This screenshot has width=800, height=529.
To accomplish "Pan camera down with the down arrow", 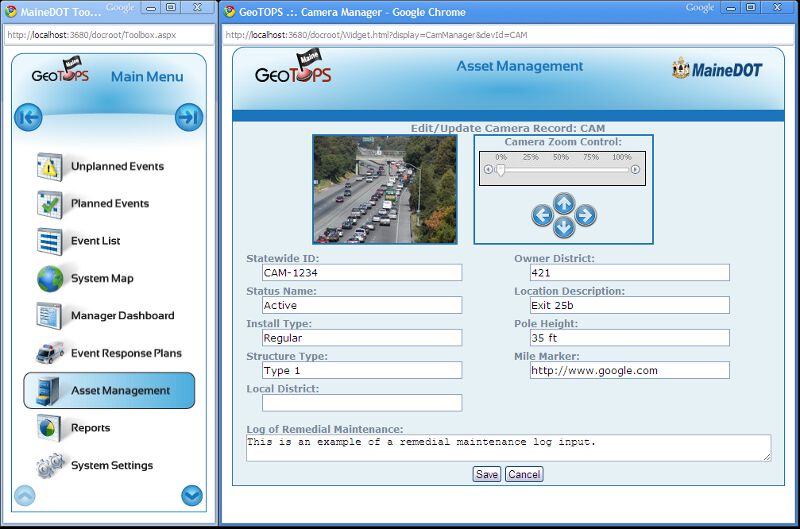I will [x=564, y=226].
